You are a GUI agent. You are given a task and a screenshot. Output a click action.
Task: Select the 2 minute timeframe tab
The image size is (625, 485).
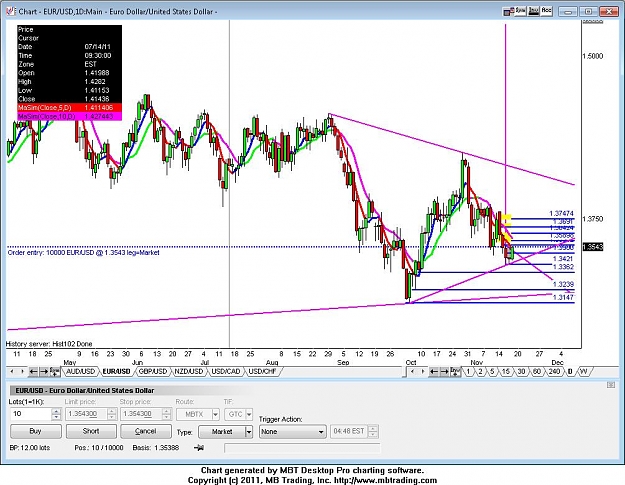480,372
